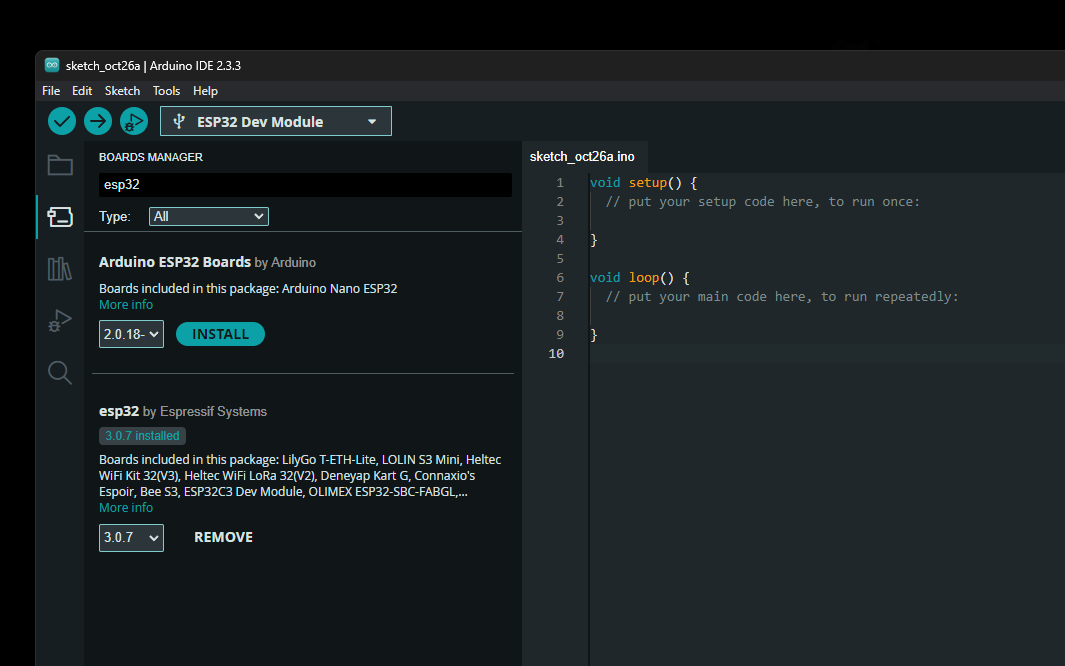Remove the esp32 by Espressif package
Screen dimensions: 1065x666
223,537
